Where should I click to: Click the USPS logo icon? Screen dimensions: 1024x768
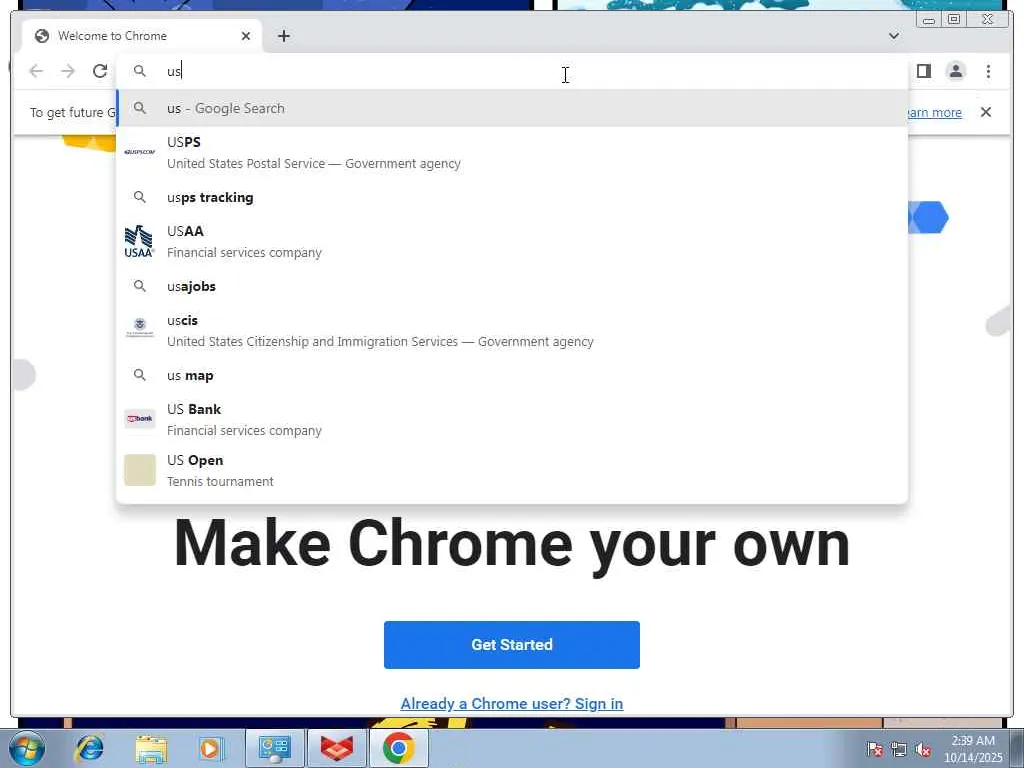click(x=140, y=152)
